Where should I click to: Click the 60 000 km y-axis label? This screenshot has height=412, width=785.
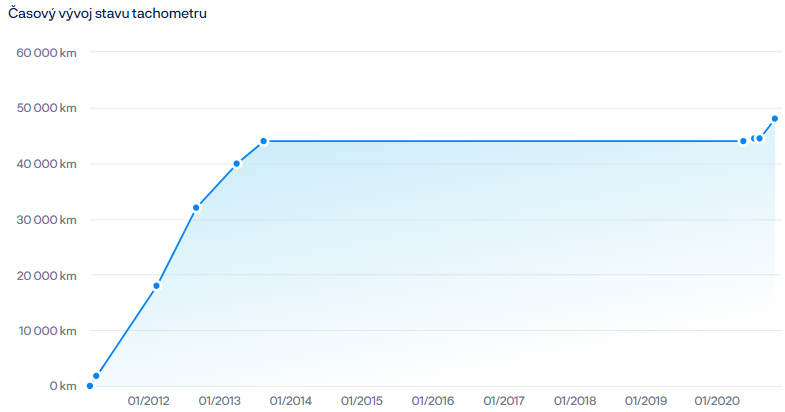(x=47, y=53)
